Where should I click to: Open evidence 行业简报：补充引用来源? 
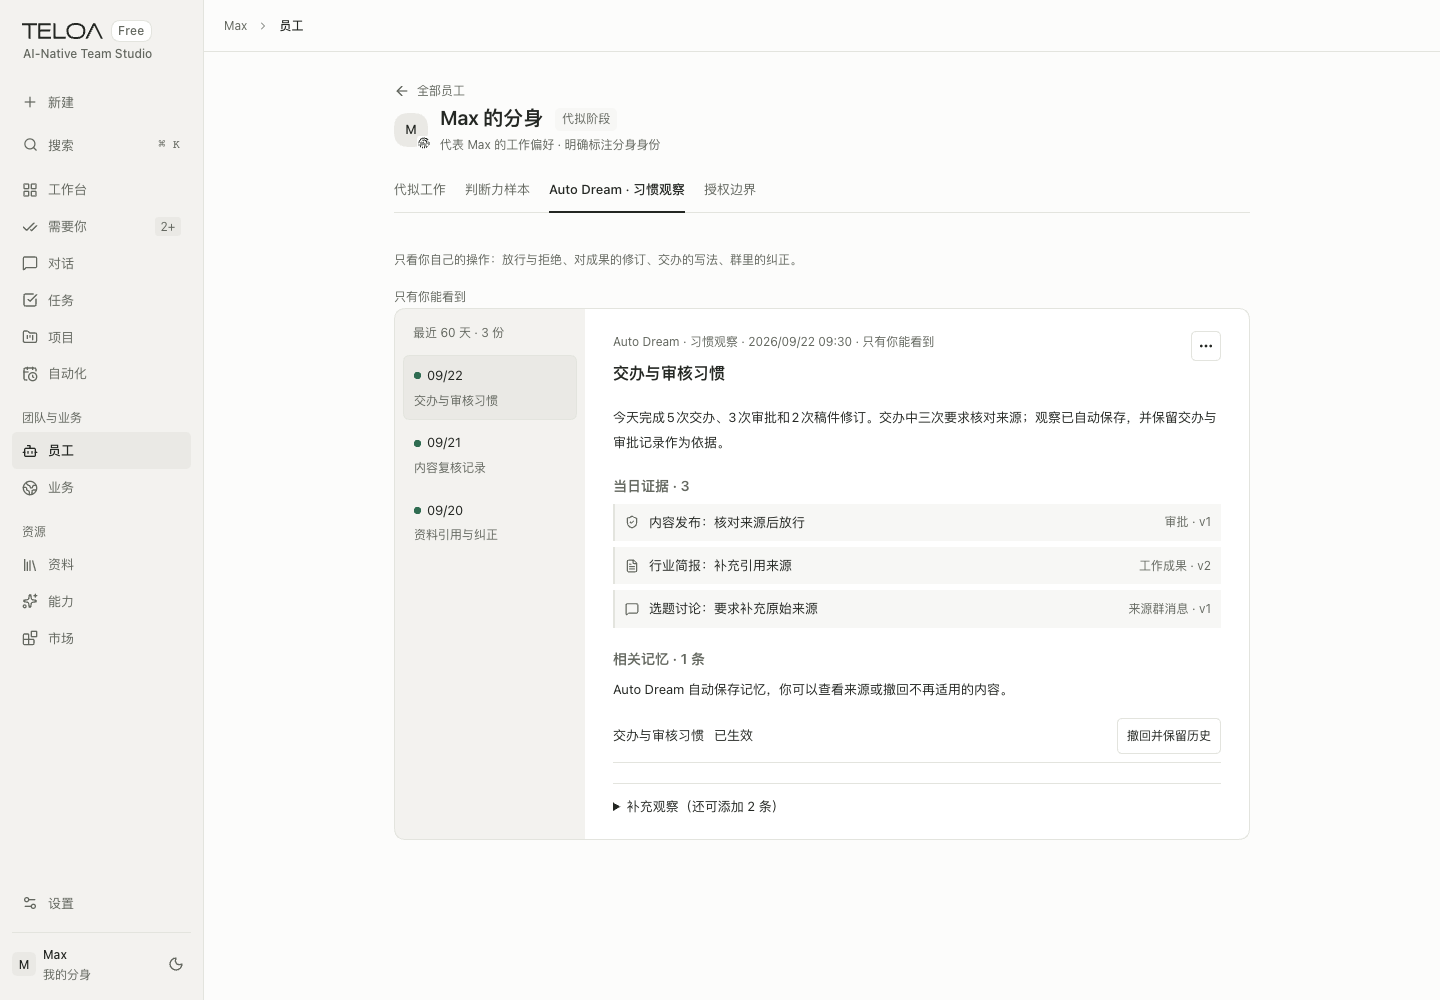point(917,565)
